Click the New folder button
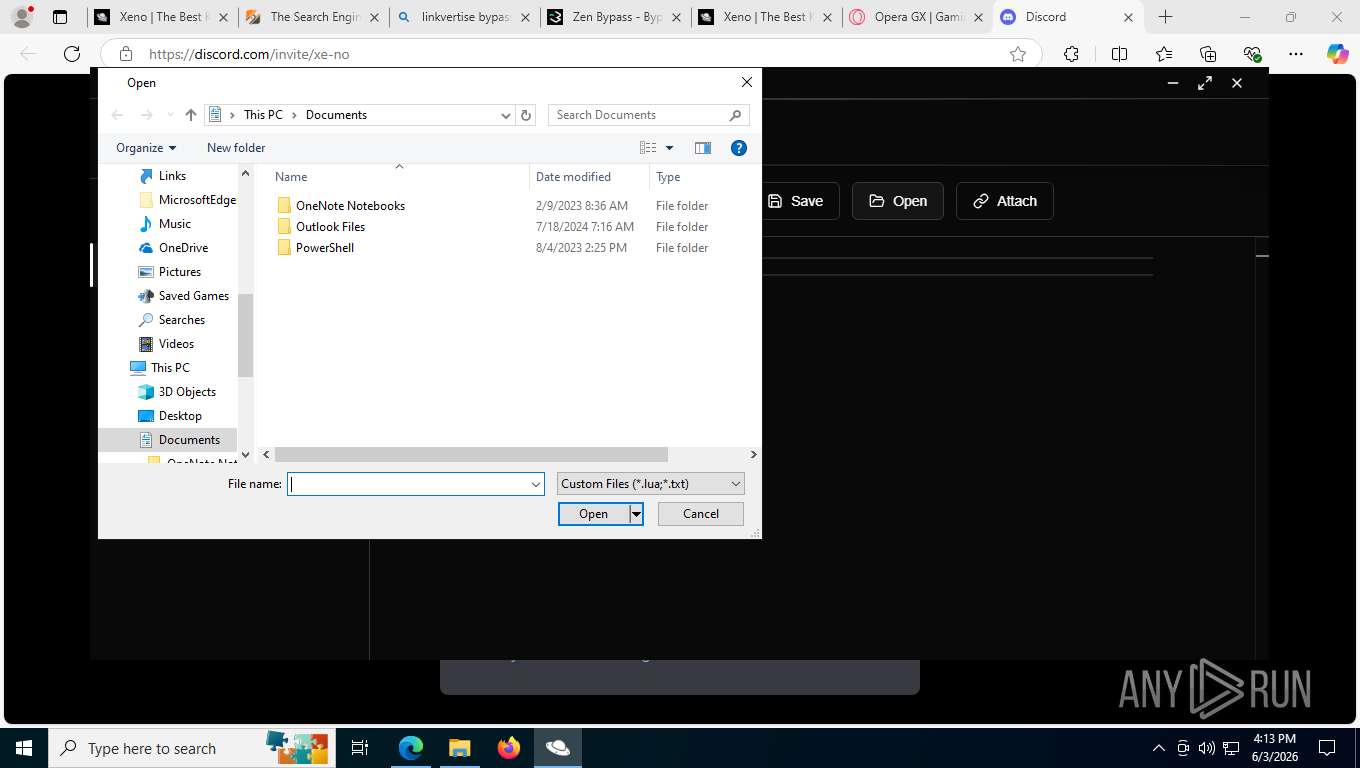Screen dimensions: 1360x768 [236, 148]
